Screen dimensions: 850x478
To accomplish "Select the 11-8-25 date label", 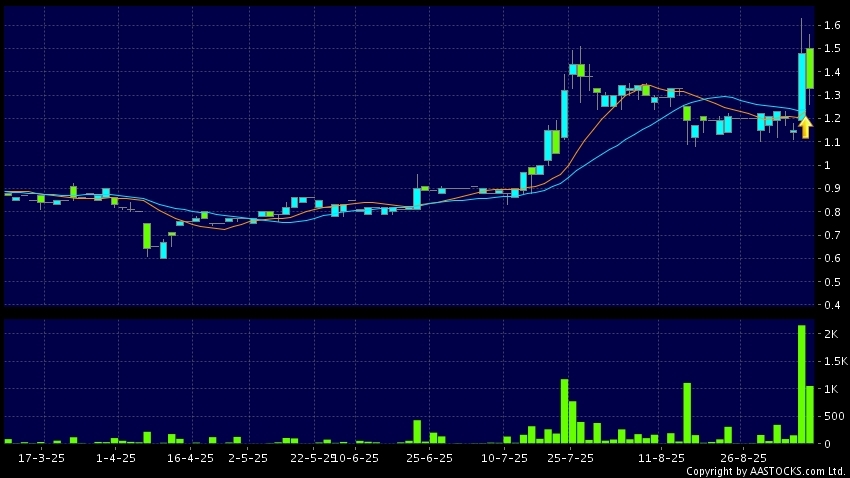I will [x=661, y=458].
